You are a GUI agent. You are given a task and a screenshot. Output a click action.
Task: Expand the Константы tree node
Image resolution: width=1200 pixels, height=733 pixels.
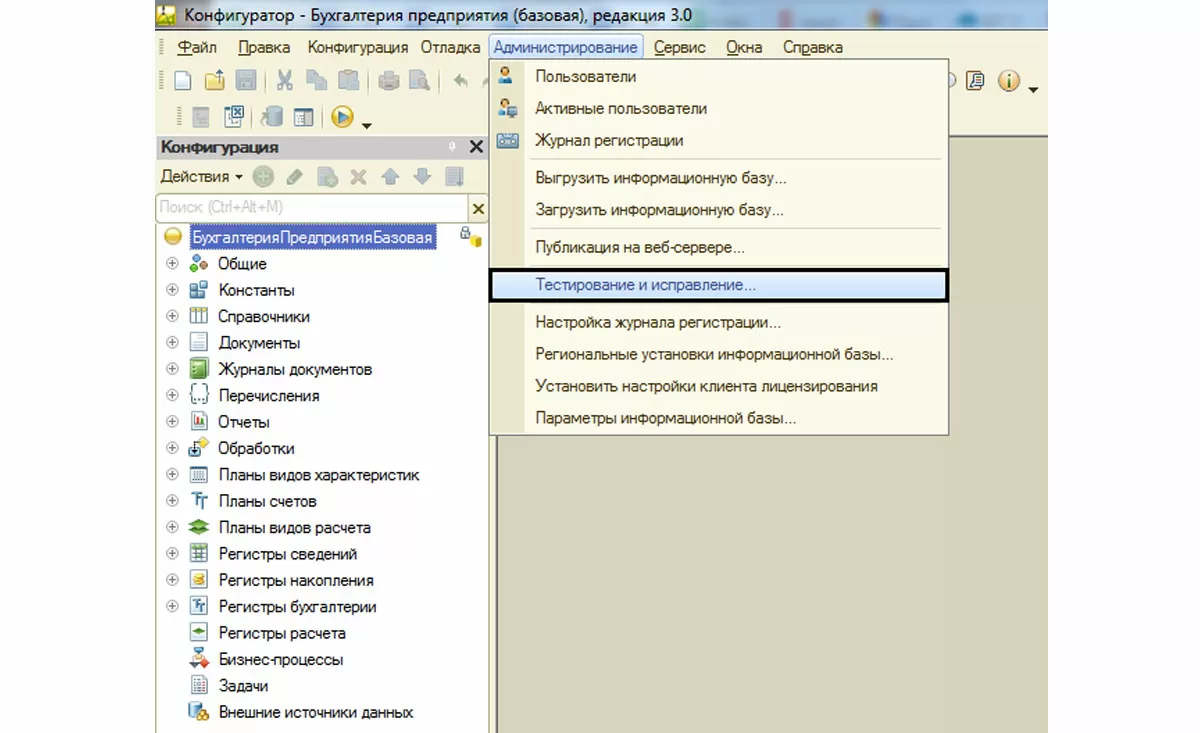pyautogui.click(x=172, y=290)
